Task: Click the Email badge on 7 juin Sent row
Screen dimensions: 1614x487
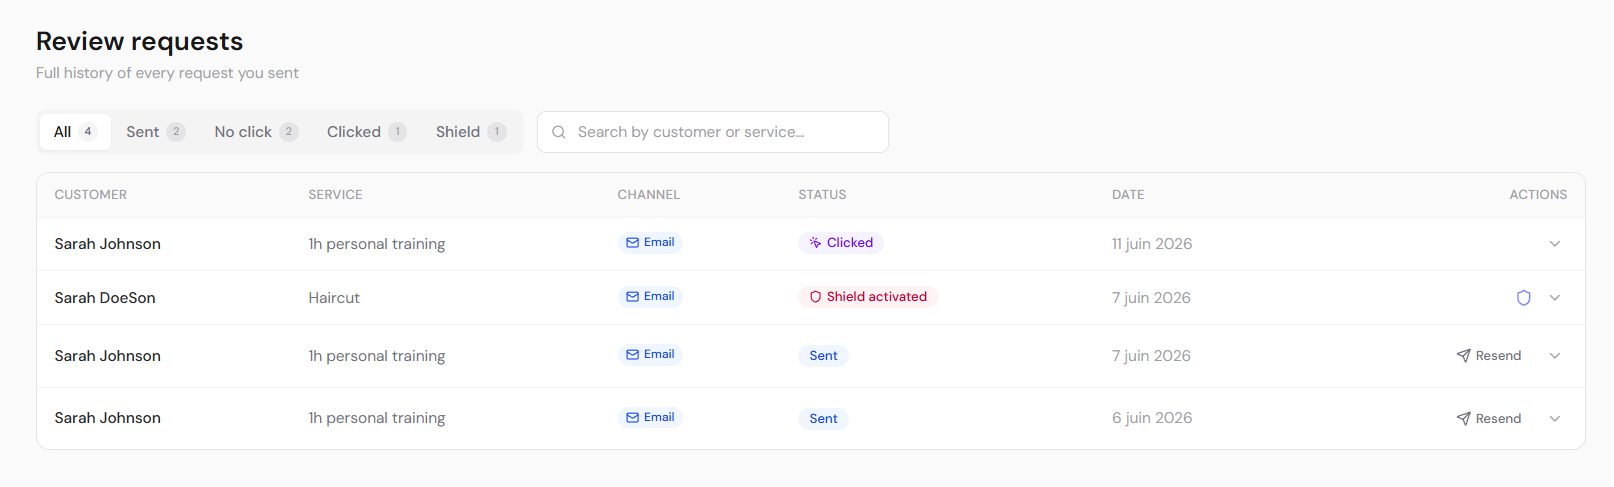Action: [x=650, y=354]
